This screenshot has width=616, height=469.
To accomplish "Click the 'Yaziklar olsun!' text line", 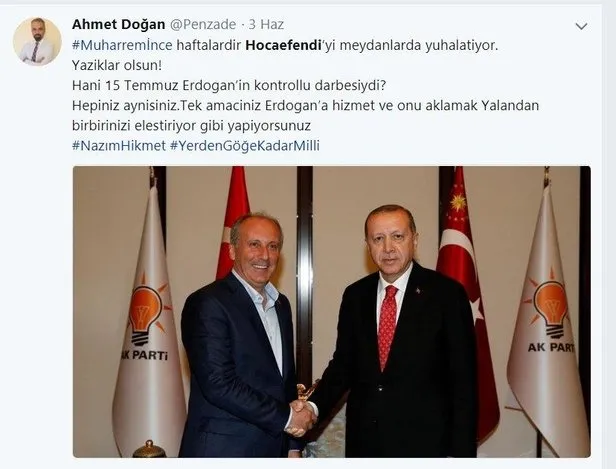I will pyautogui.click(x=117, y=66).
